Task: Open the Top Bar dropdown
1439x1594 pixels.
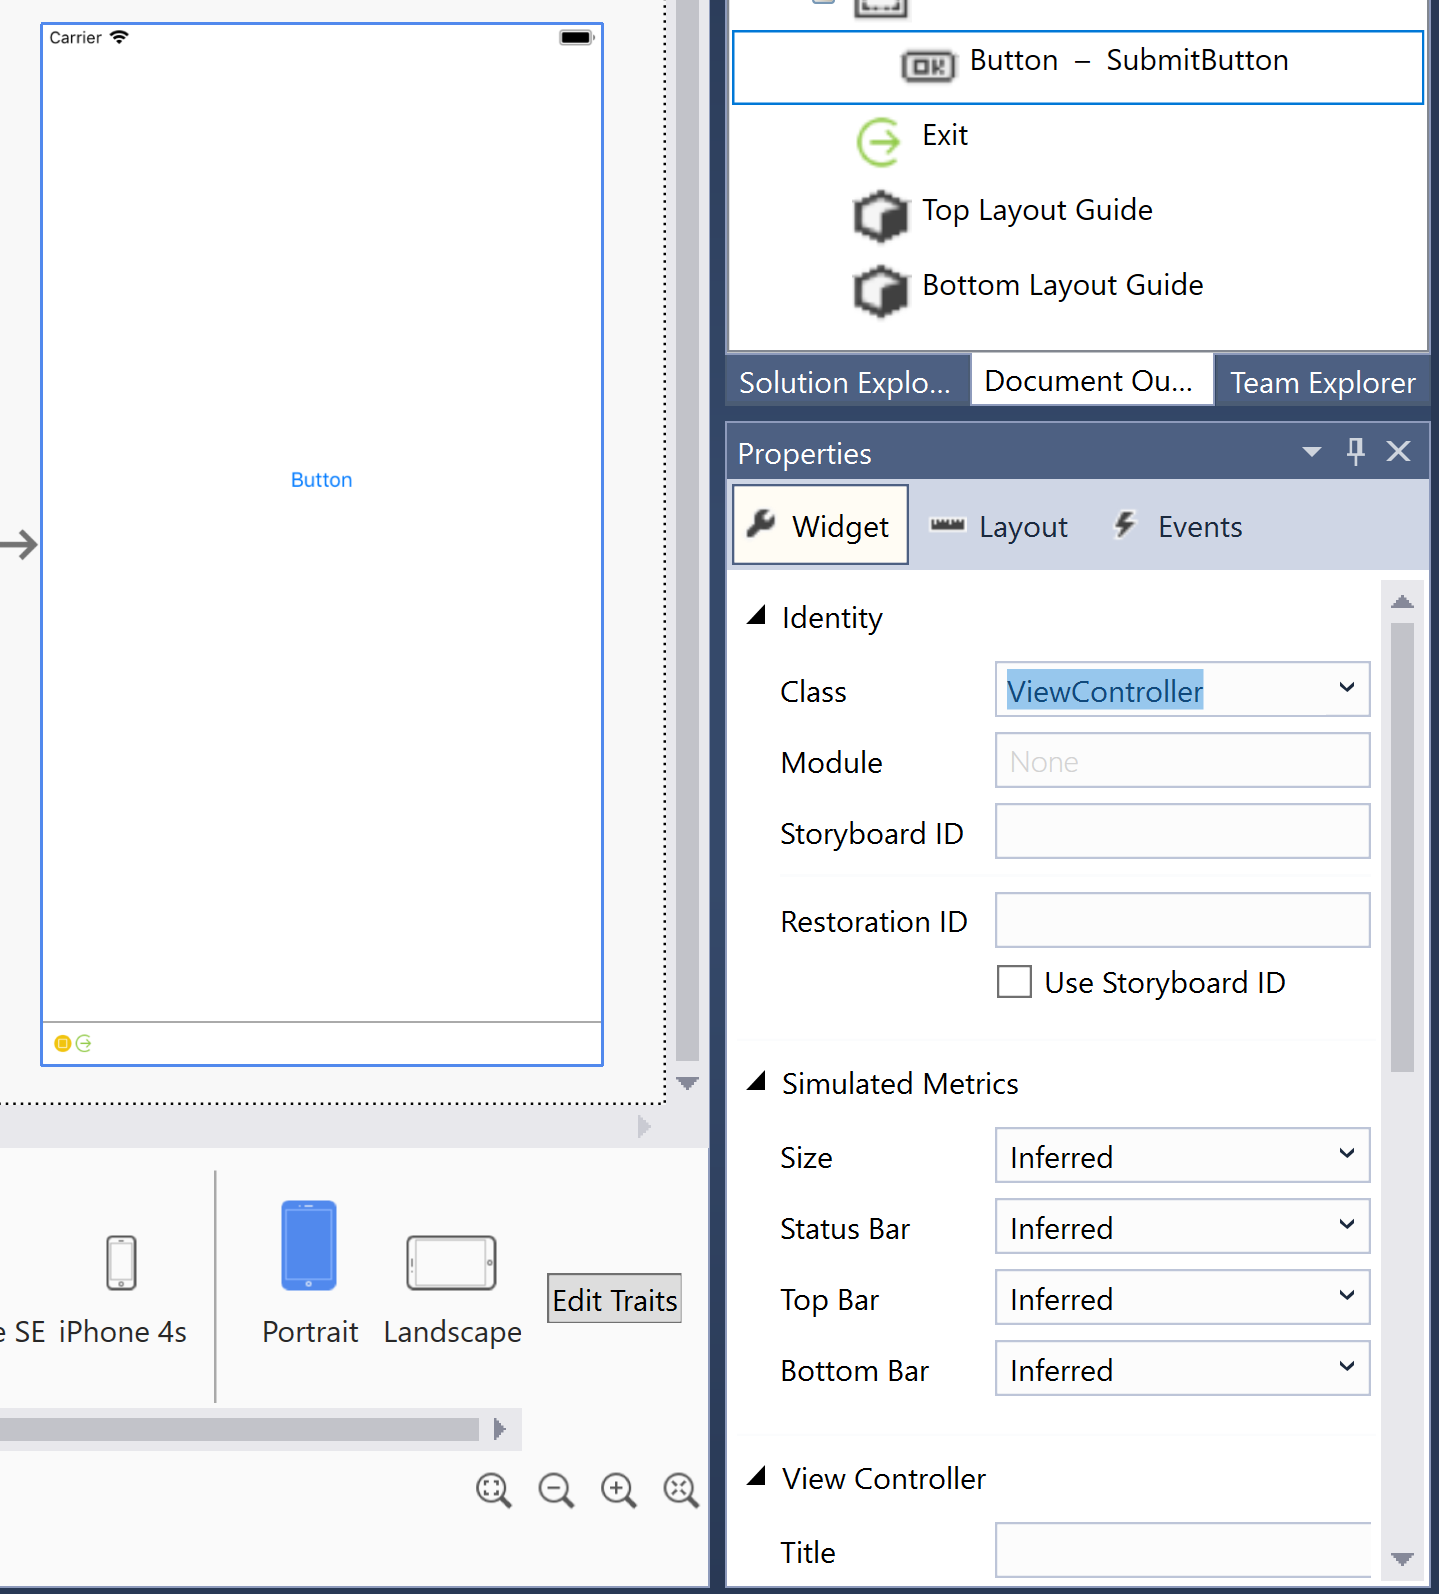Action: [1182, 1298]
